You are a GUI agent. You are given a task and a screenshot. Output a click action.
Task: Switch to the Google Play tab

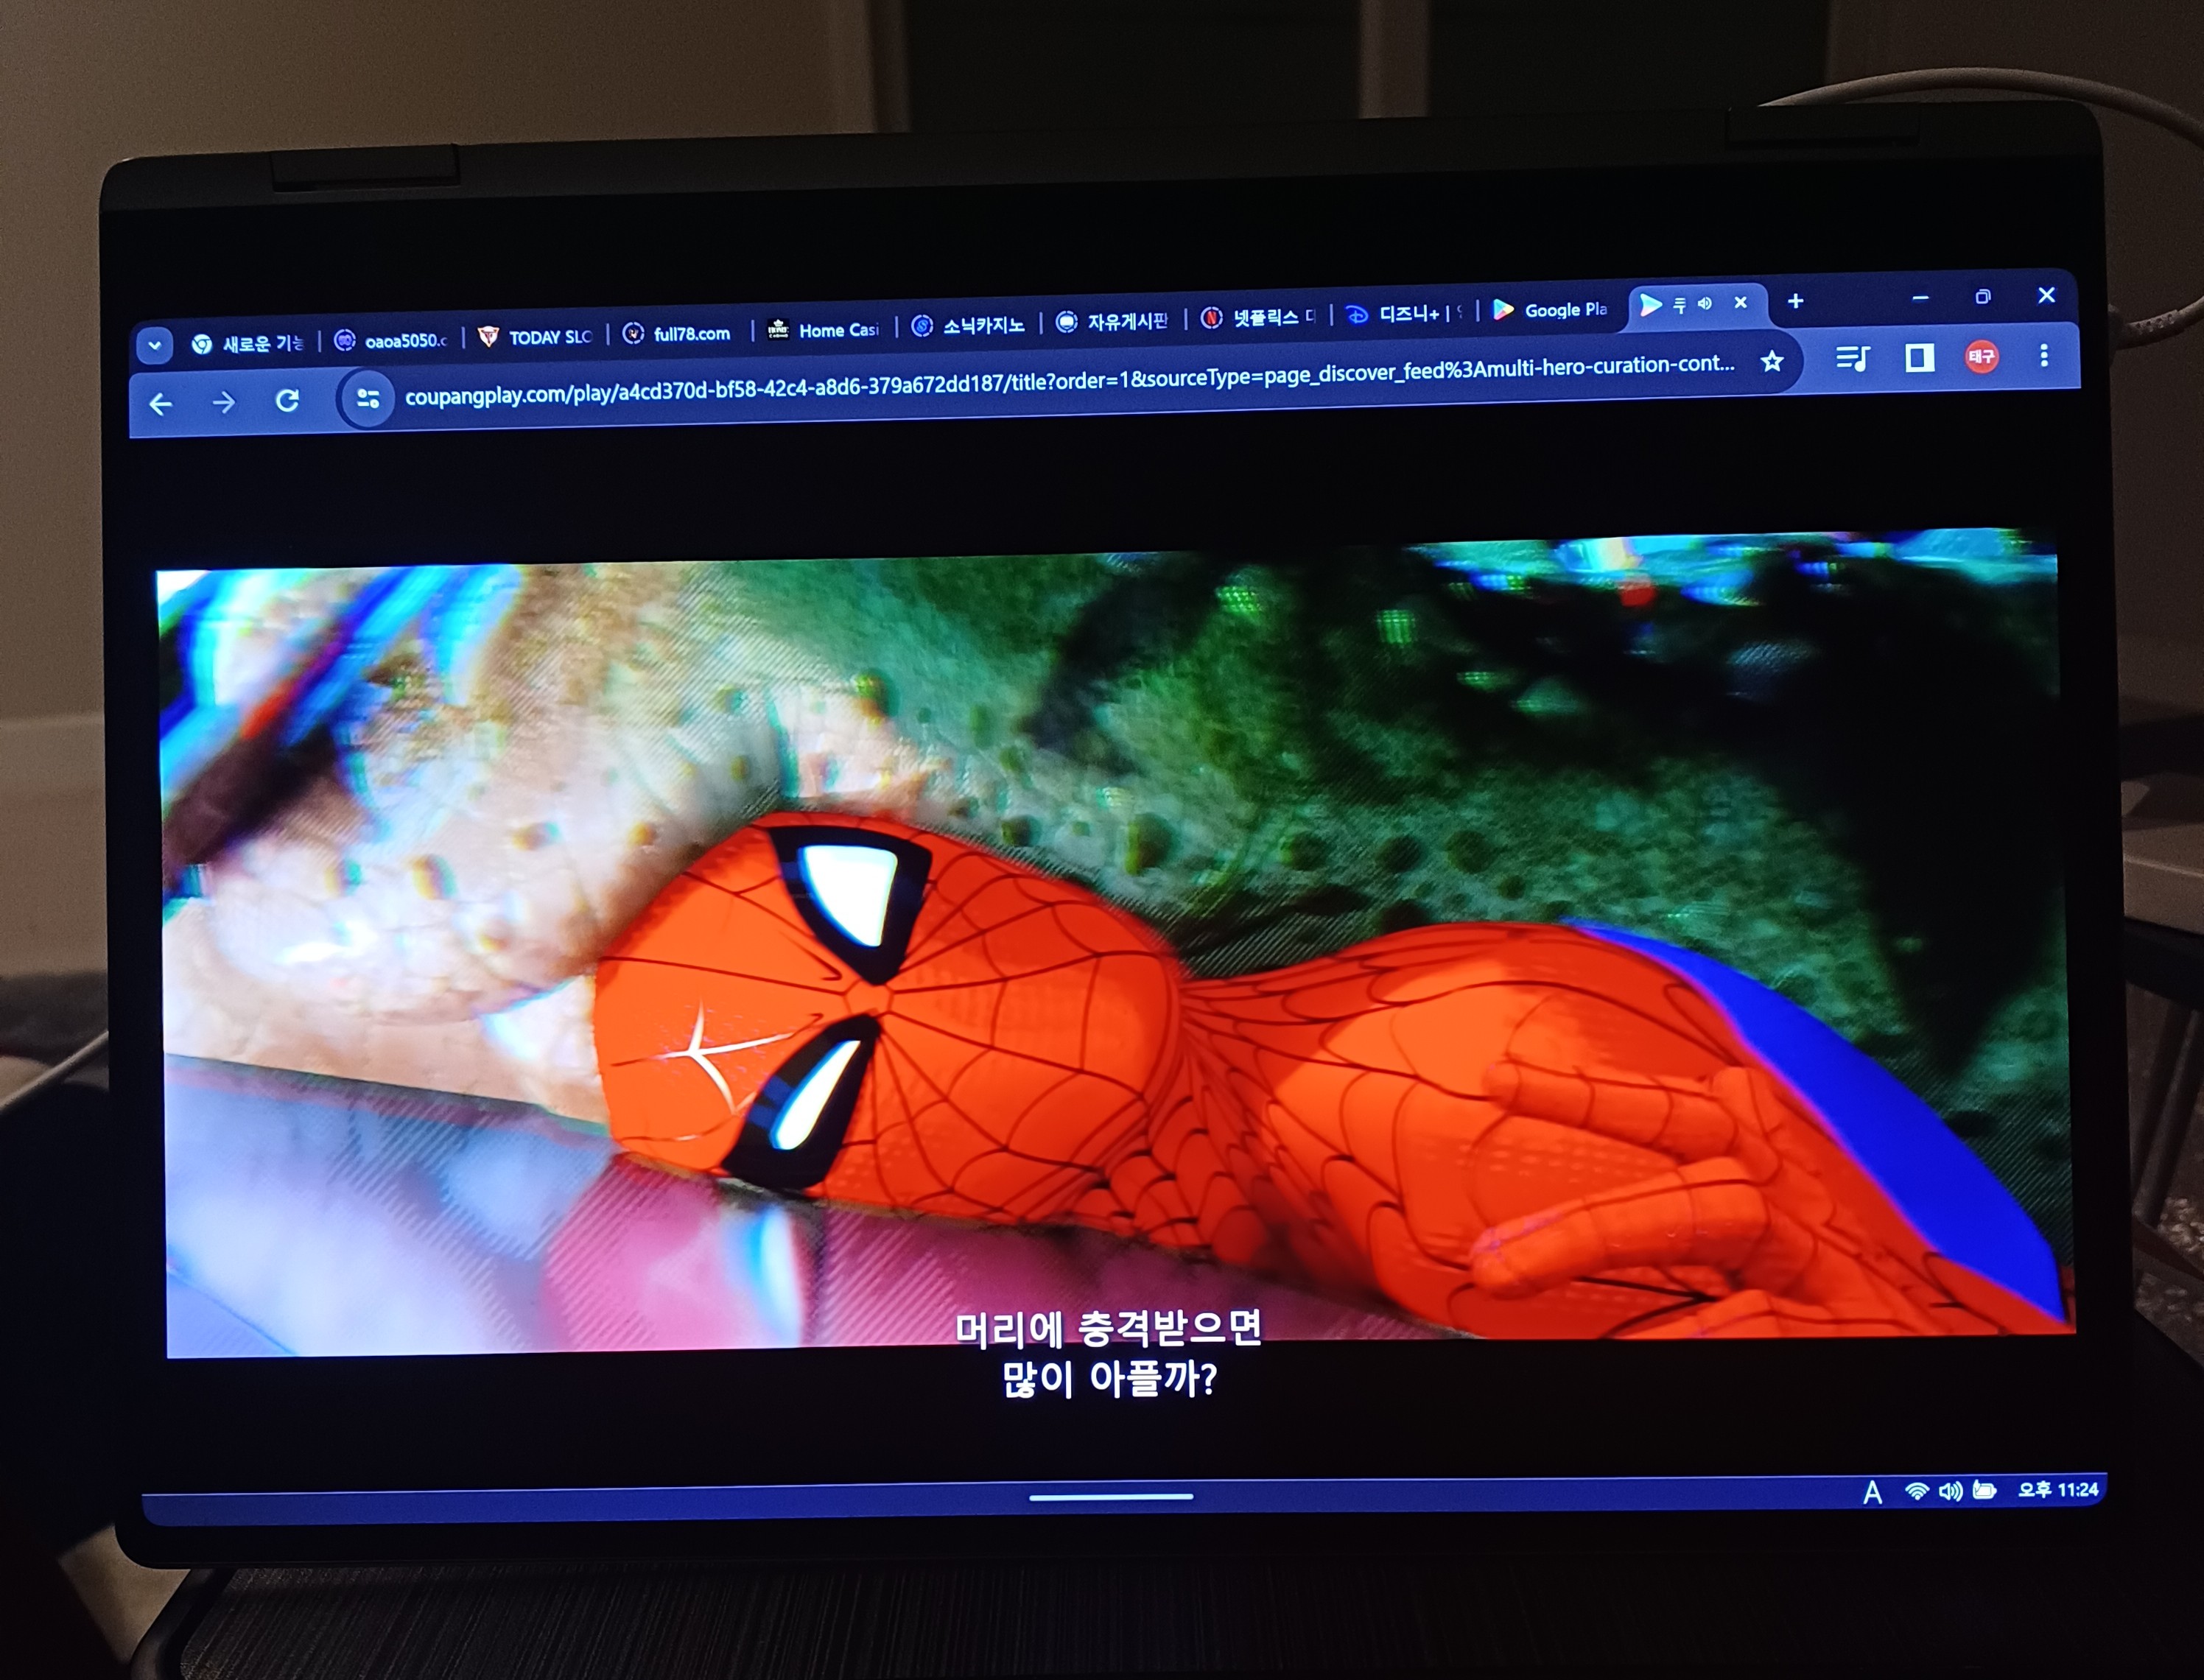tap(1550, 310)
